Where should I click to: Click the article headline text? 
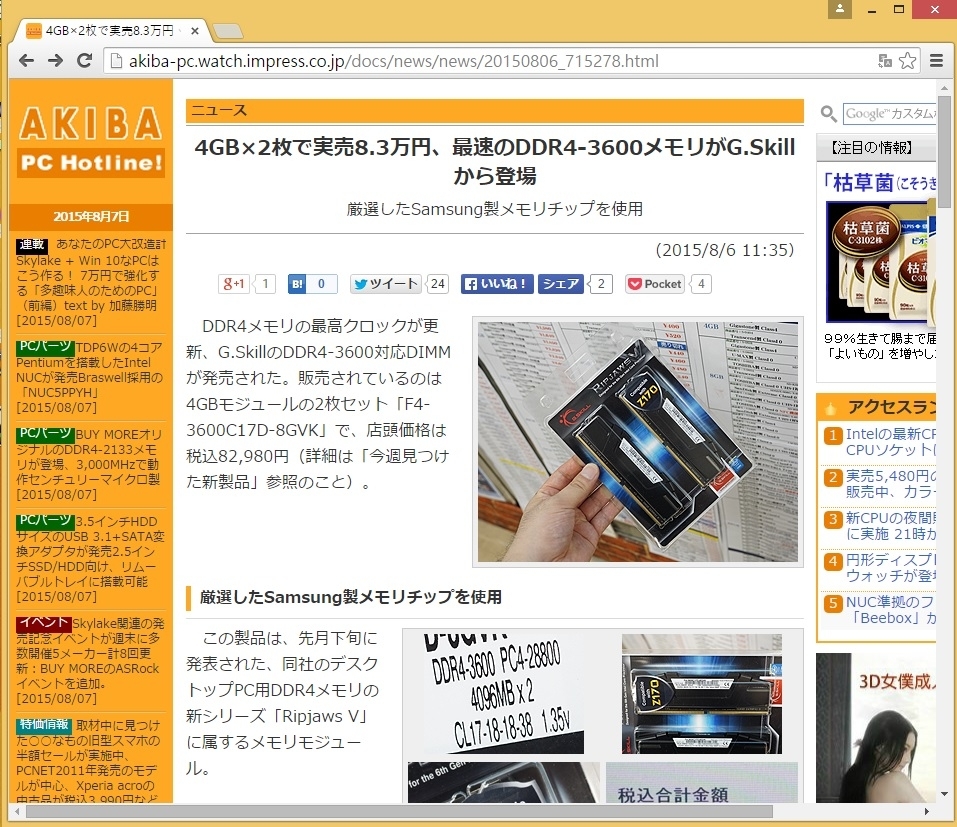point(494,161)
